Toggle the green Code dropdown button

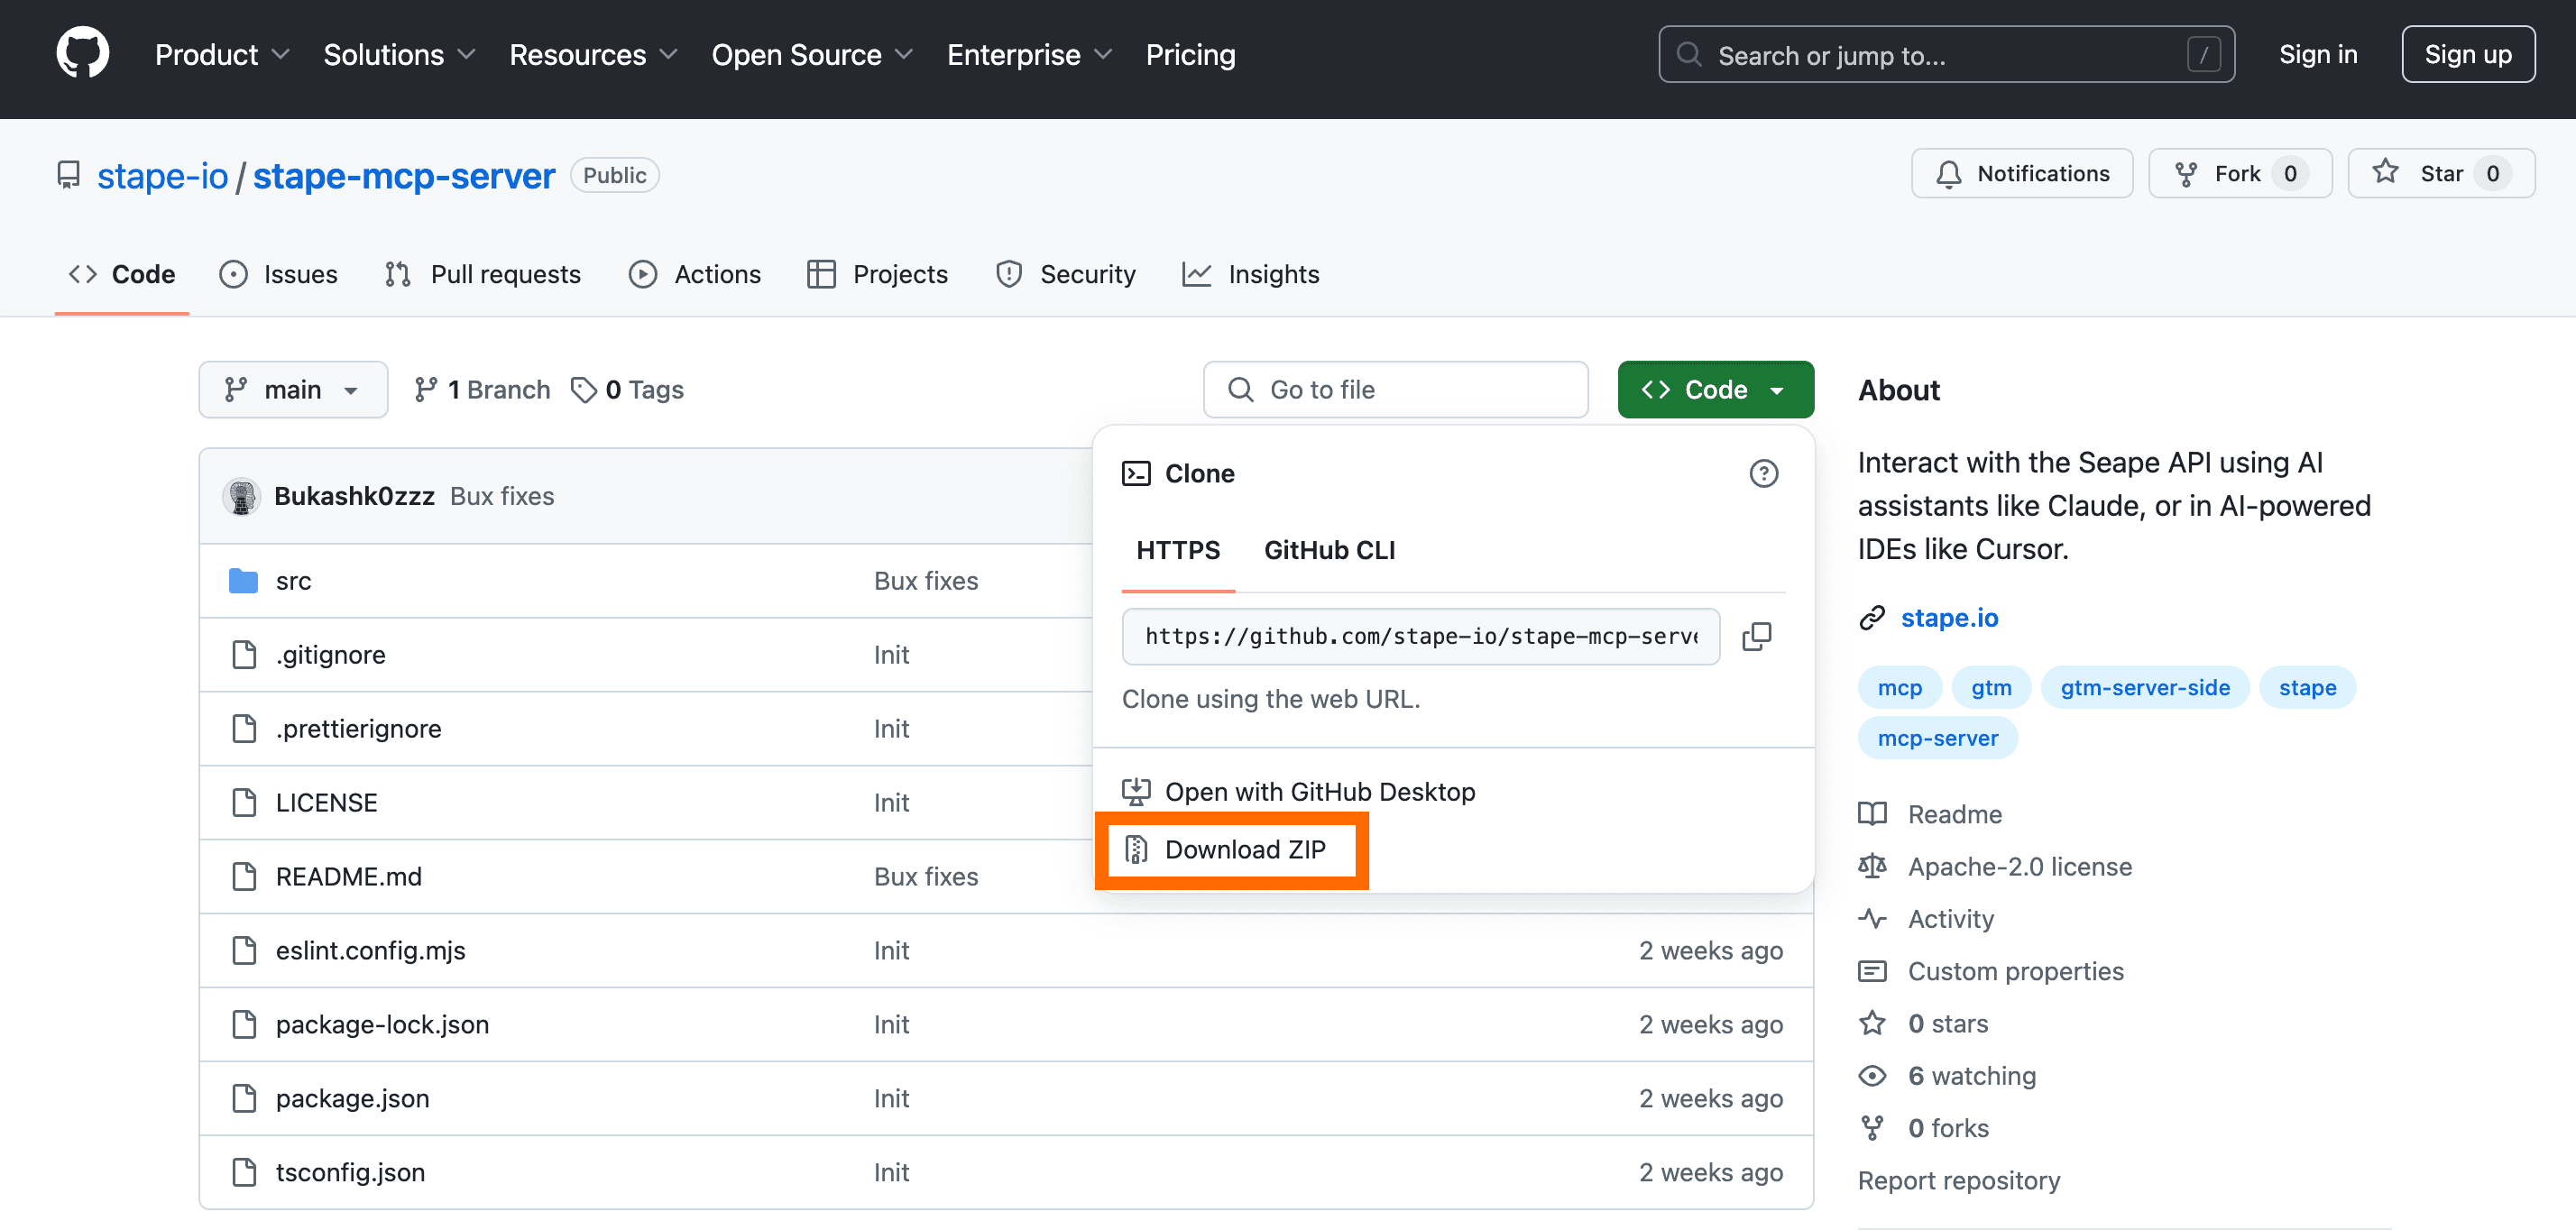[1715, 390]
